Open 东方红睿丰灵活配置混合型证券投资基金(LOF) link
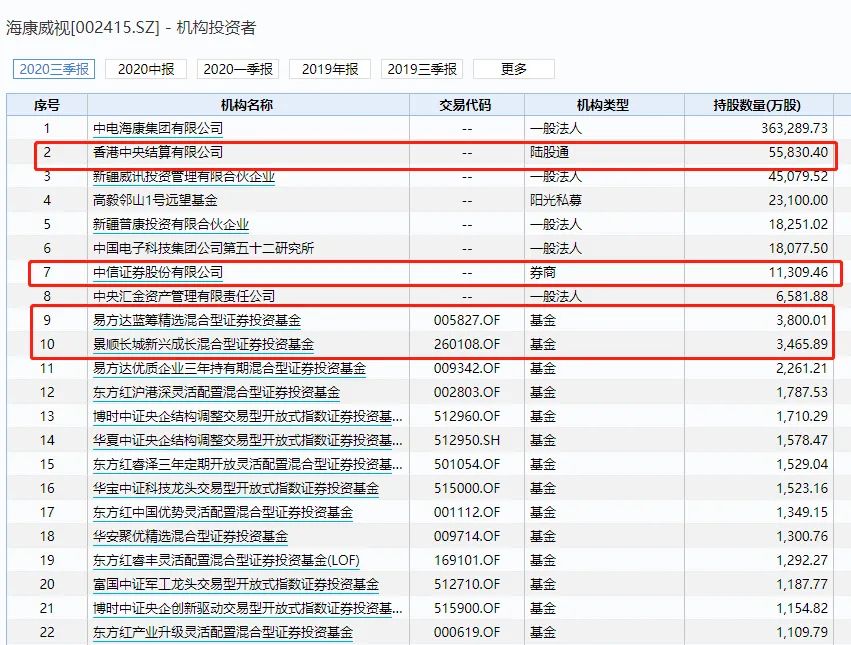The height and width of the screenshot is (645, 851). (226, 560)
